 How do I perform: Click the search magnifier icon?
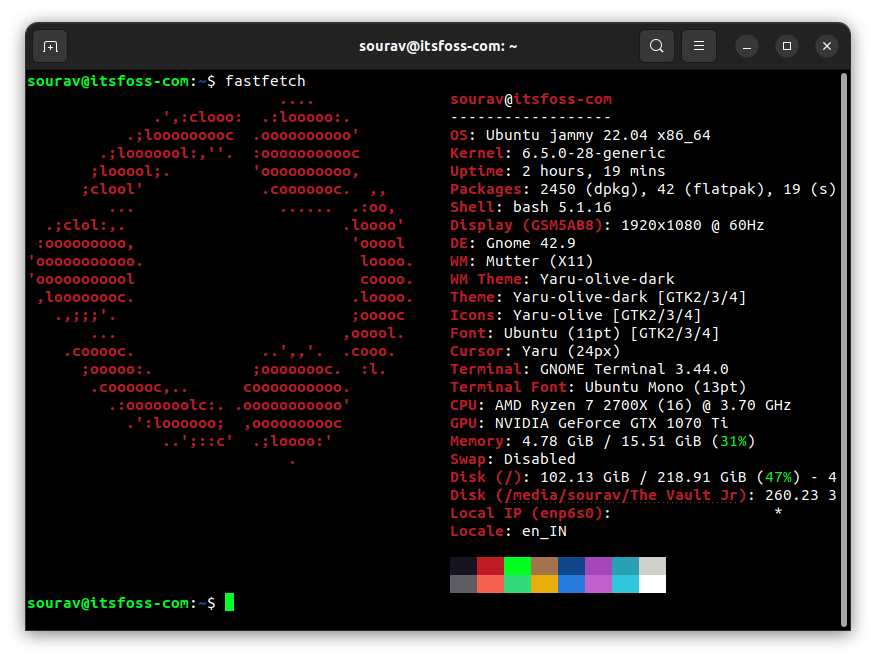pos(656,46)
